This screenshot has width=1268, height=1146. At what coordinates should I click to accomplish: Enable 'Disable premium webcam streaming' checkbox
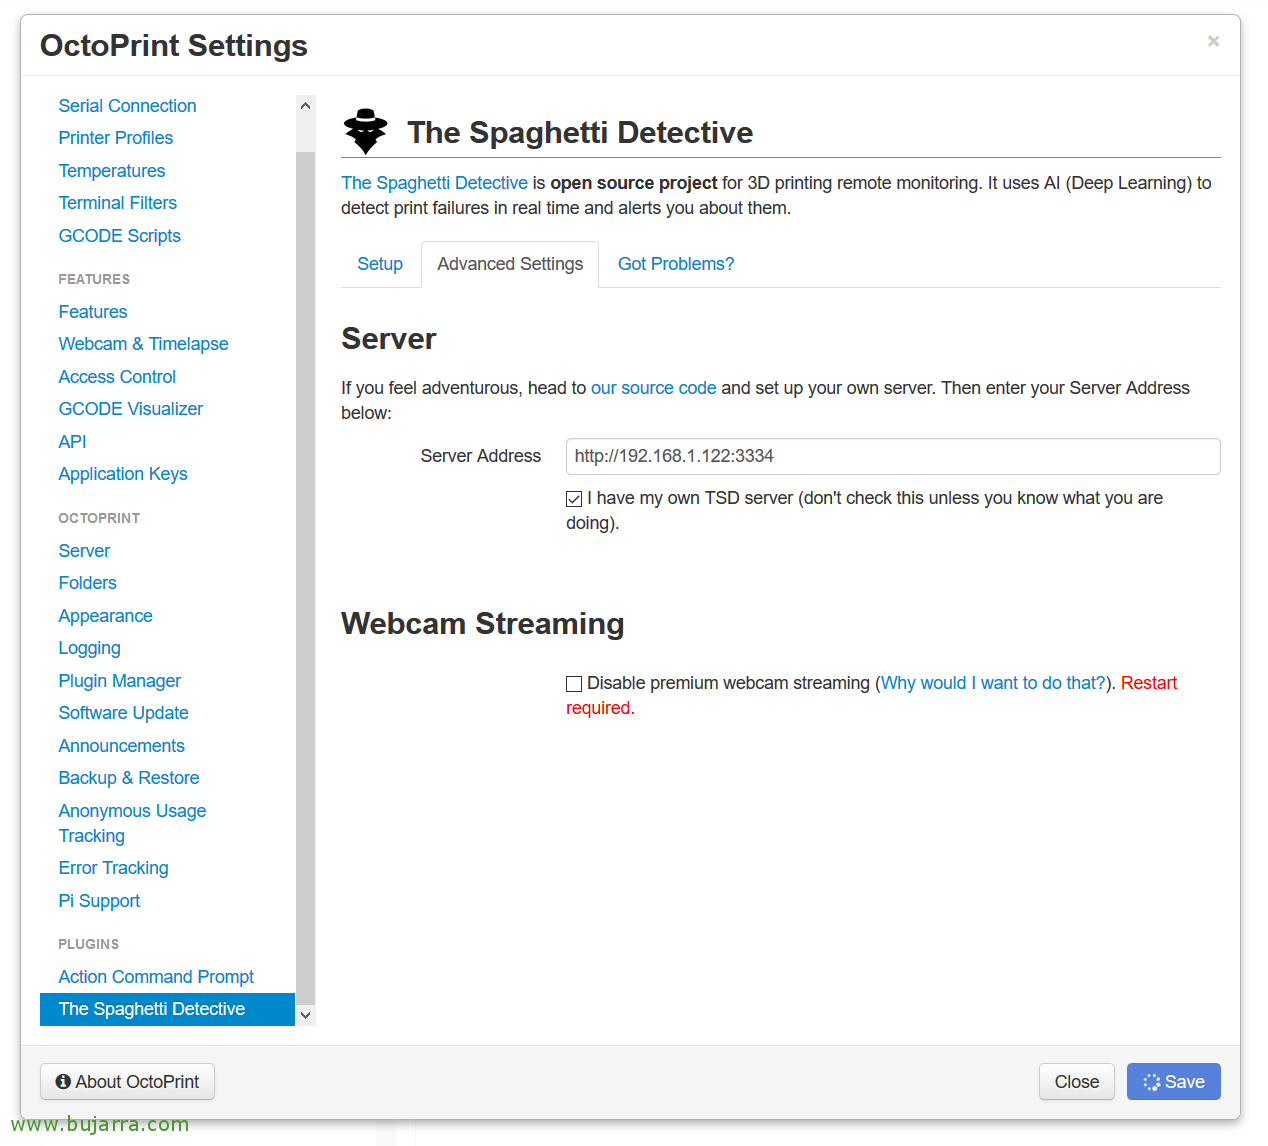[574, 684]
